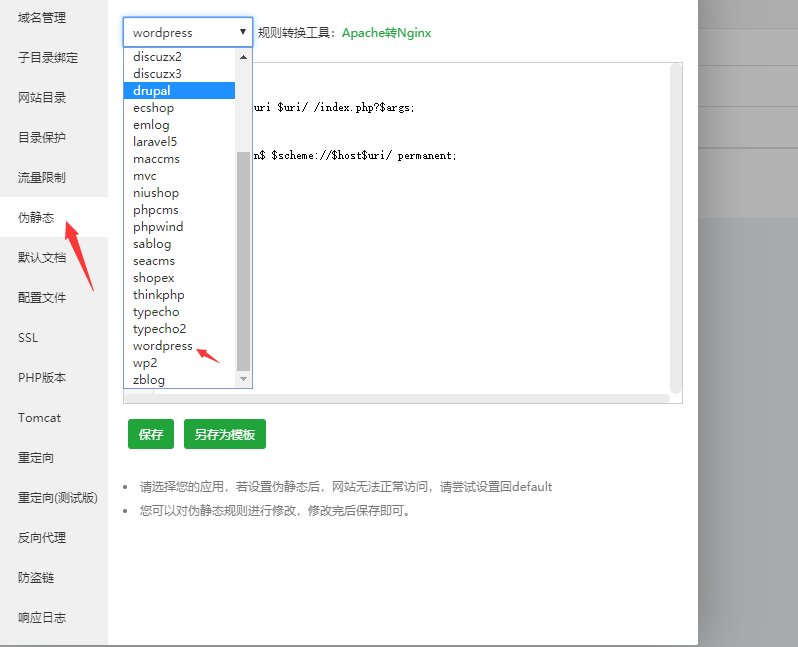This screenshot has width=798, height=647.
Task: Open the 子目录绑定 sidebar tab
Action: (x=53, y=58)
